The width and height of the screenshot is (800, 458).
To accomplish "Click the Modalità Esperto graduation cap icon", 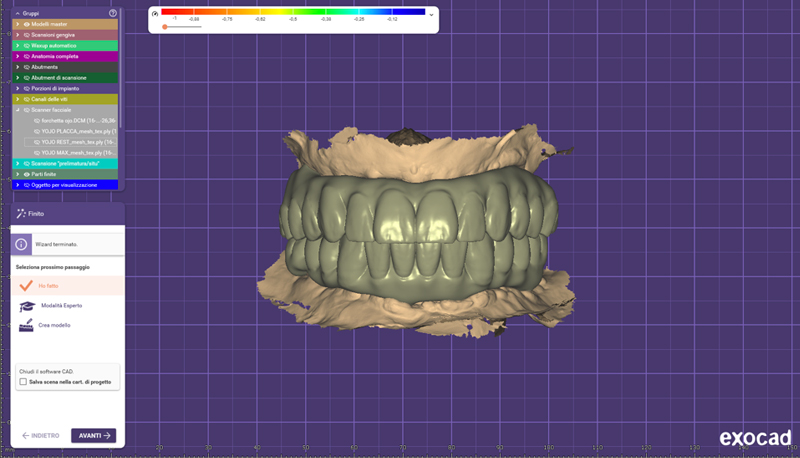I will tap(27, 306).
